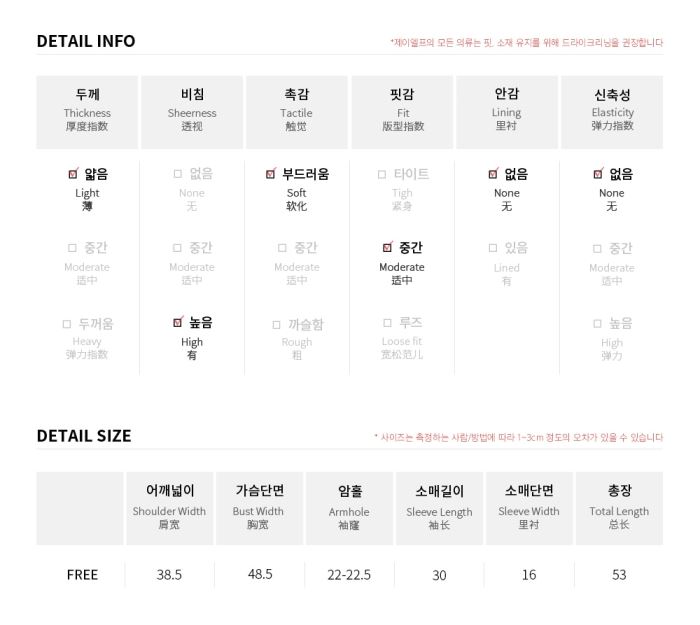Click the 48.5 bust width value
This screenshot has height=625, width=700.
pyautogui.click(x=260, y=574)
